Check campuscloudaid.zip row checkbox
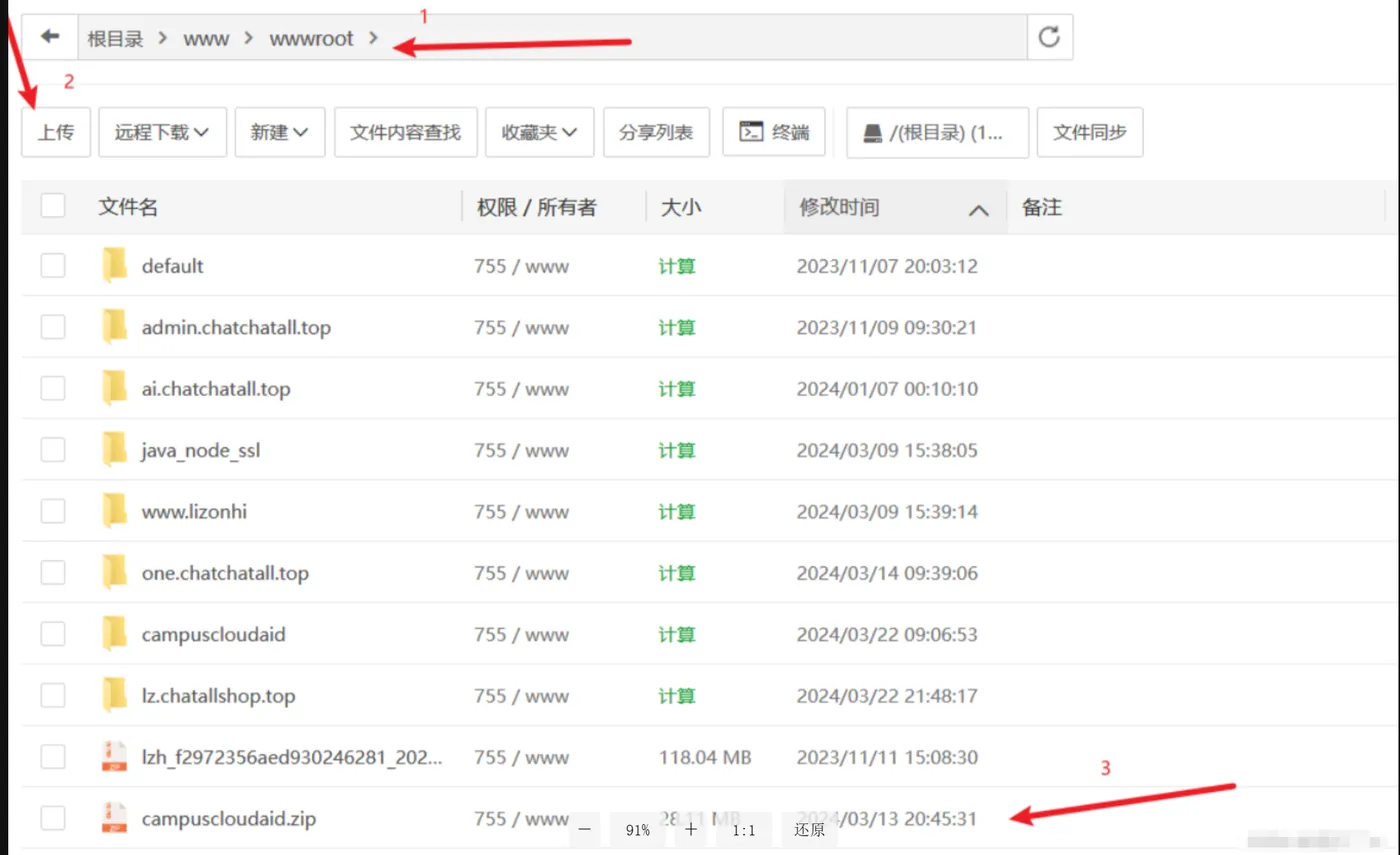The height and width of the screenshot is (855, 1400). point(53,818)
